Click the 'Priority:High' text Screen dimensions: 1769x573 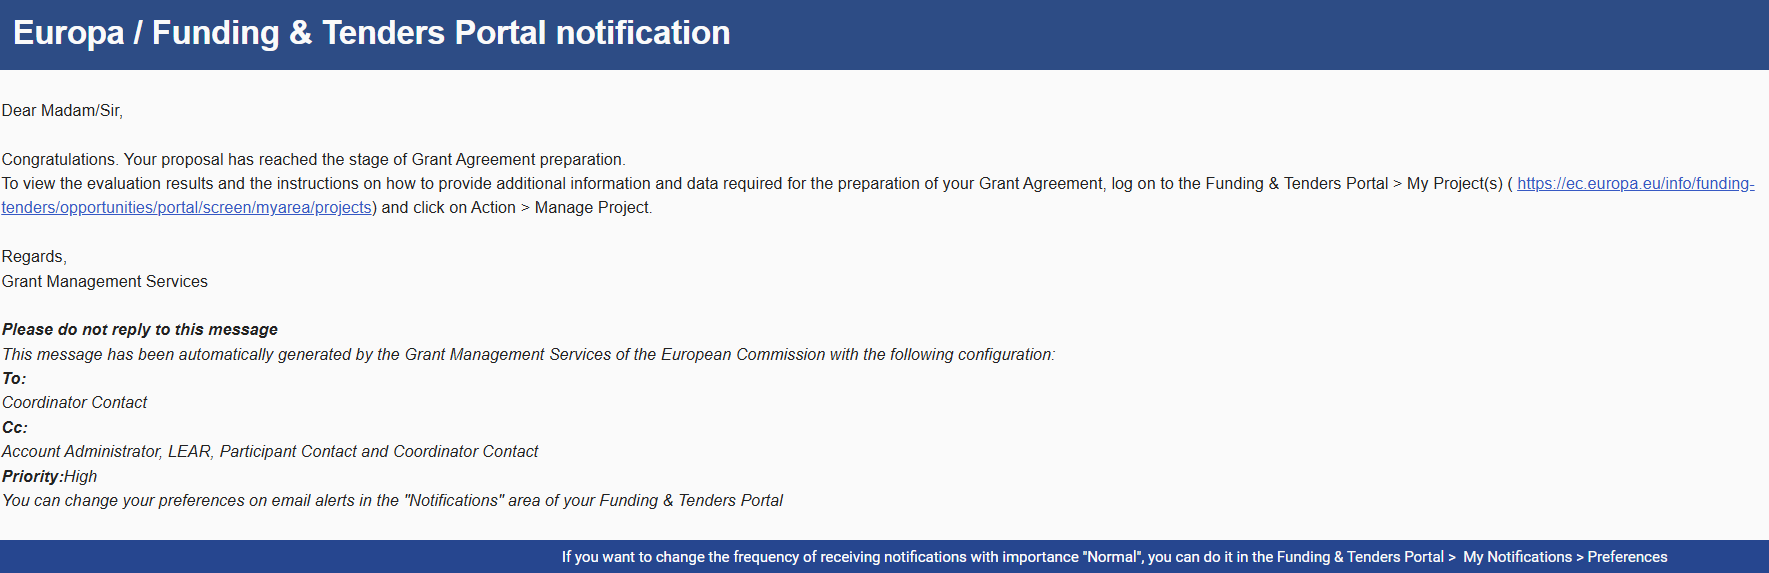pyautogui.click(x=49, y=477)
